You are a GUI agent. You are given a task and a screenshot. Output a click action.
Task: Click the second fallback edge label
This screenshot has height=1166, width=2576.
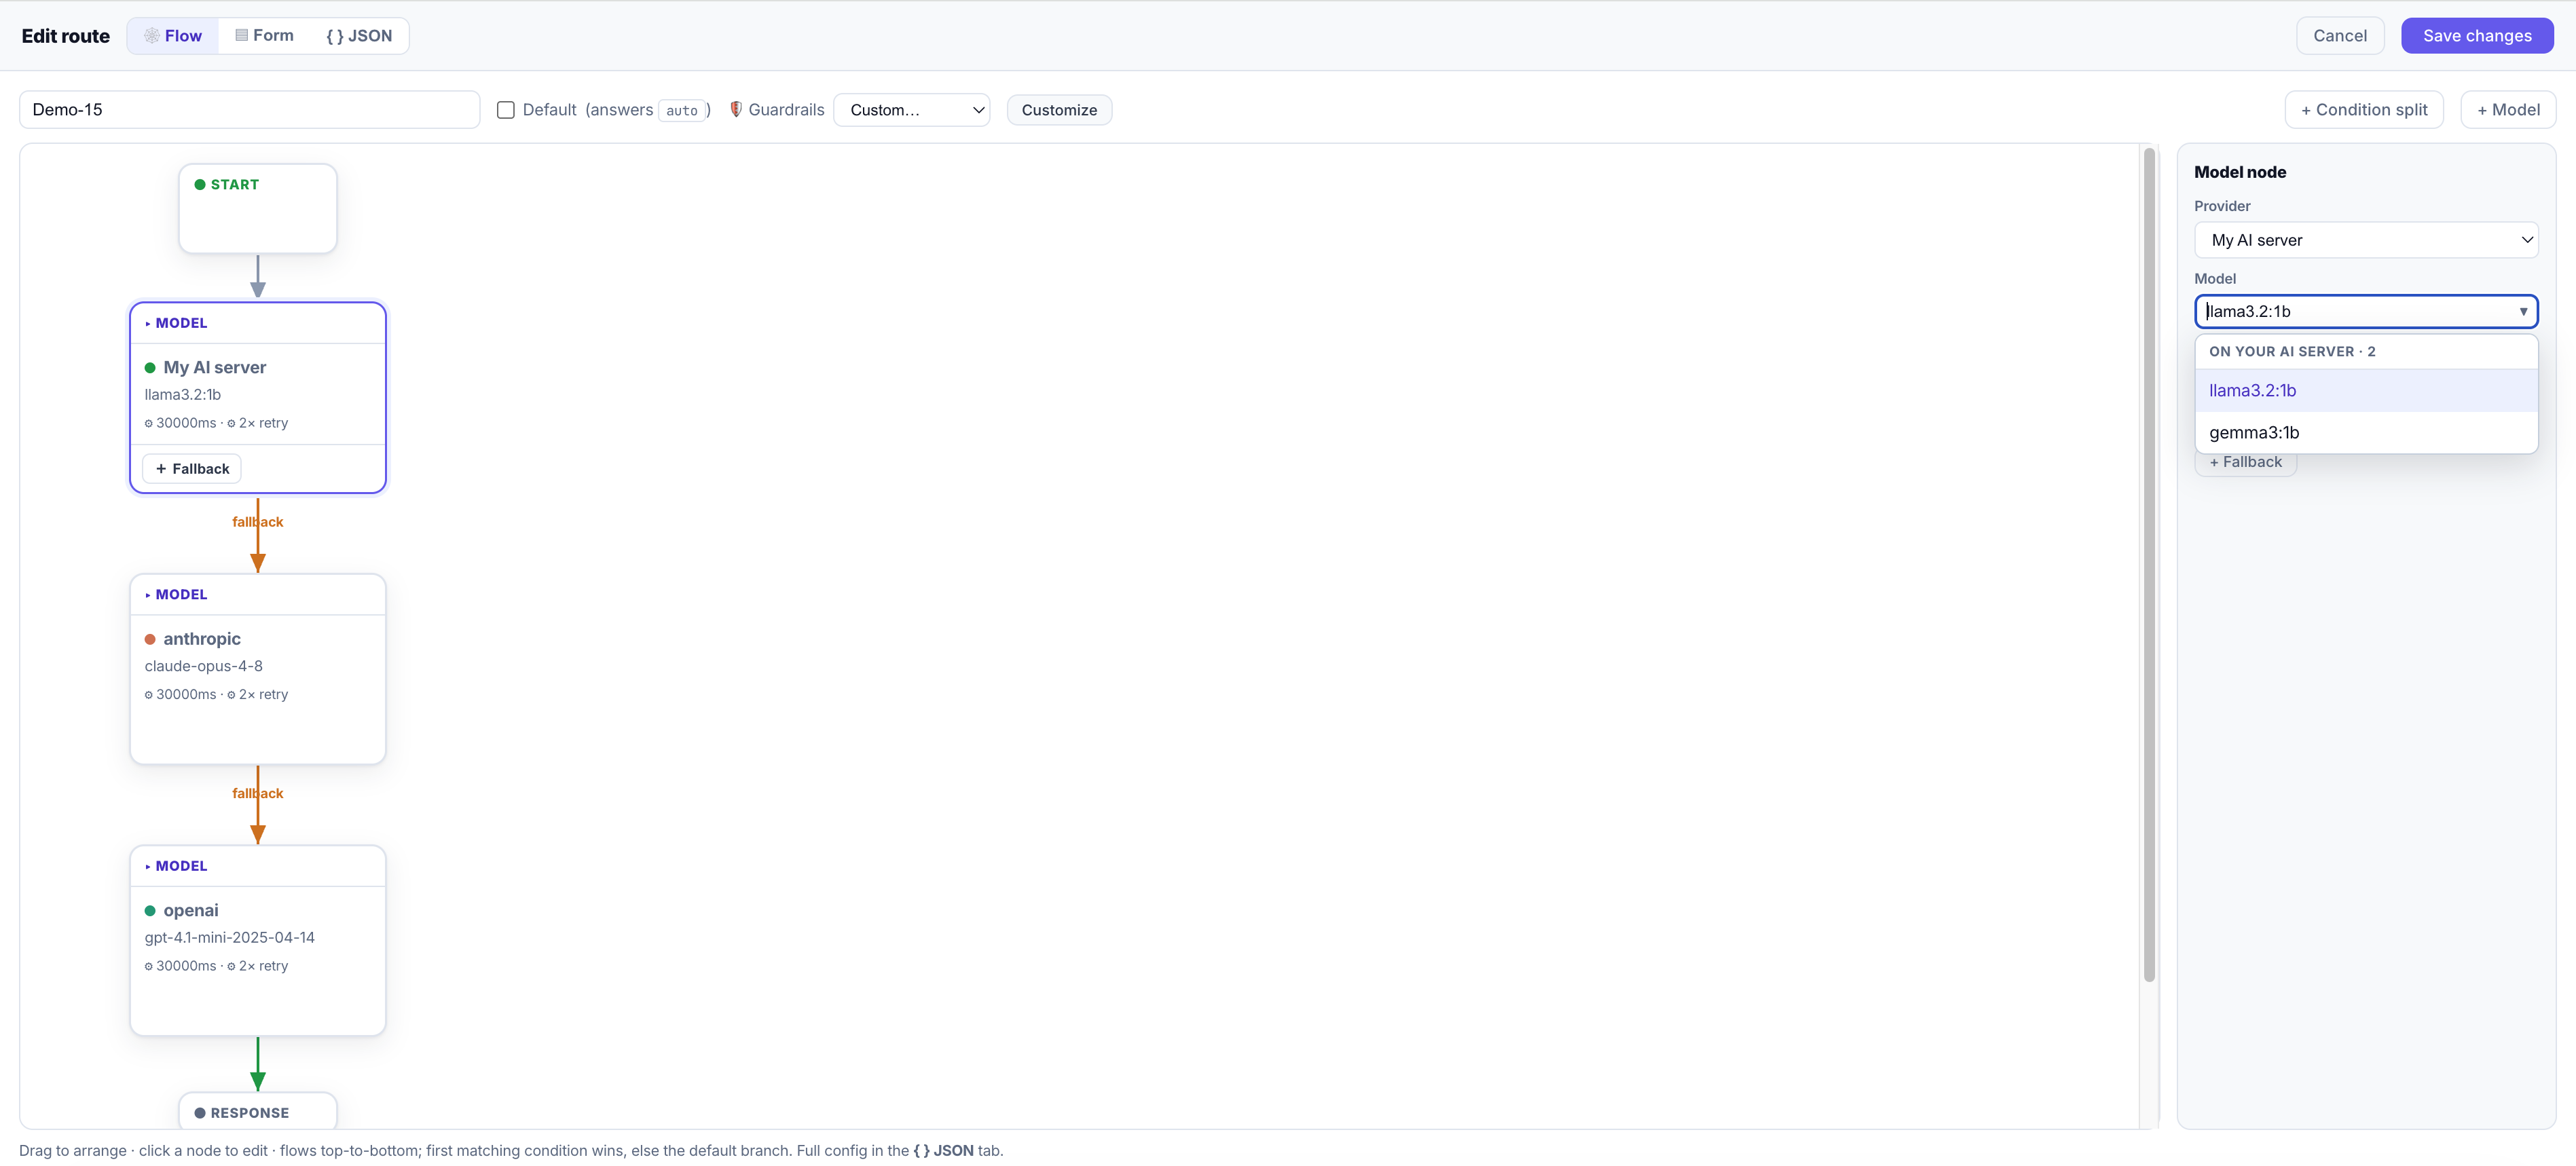click(x=258, y=794)
